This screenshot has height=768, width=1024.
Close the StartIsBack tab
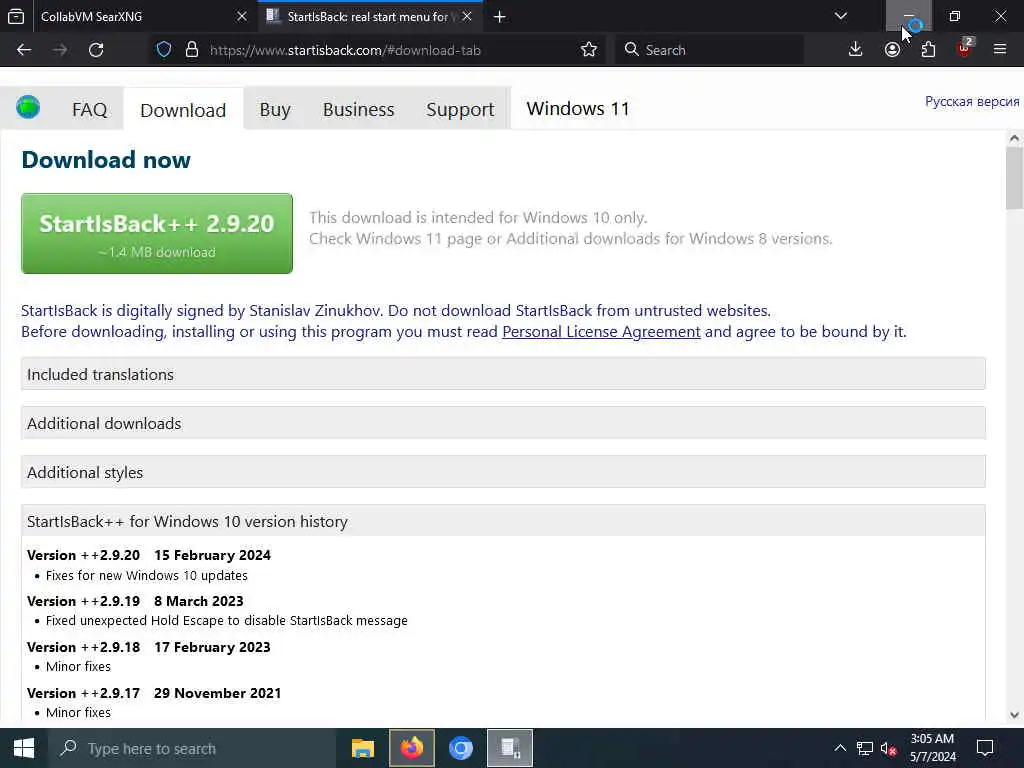click(x=467, y=16)
